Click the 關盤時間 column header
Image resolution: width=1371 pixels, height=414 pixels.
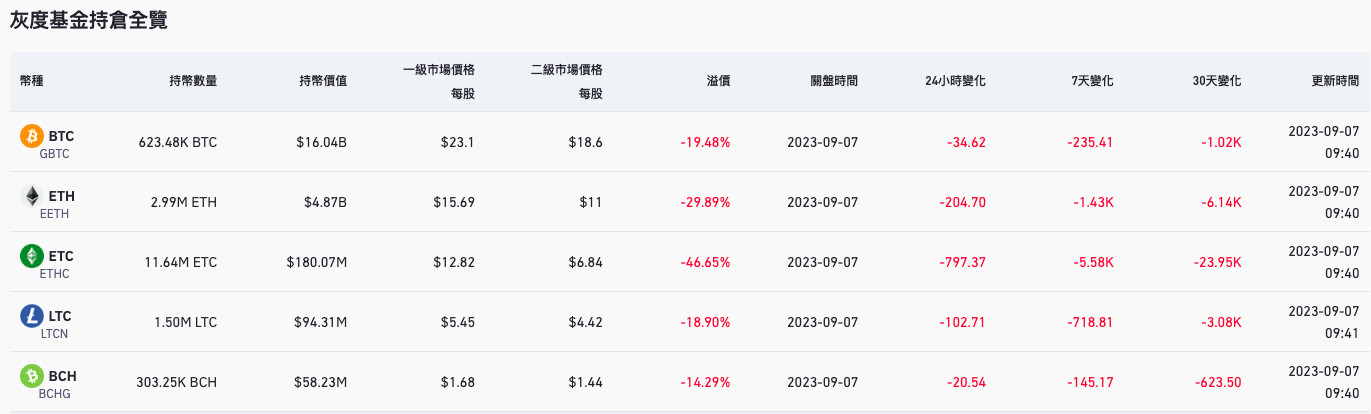pos(834,81)
